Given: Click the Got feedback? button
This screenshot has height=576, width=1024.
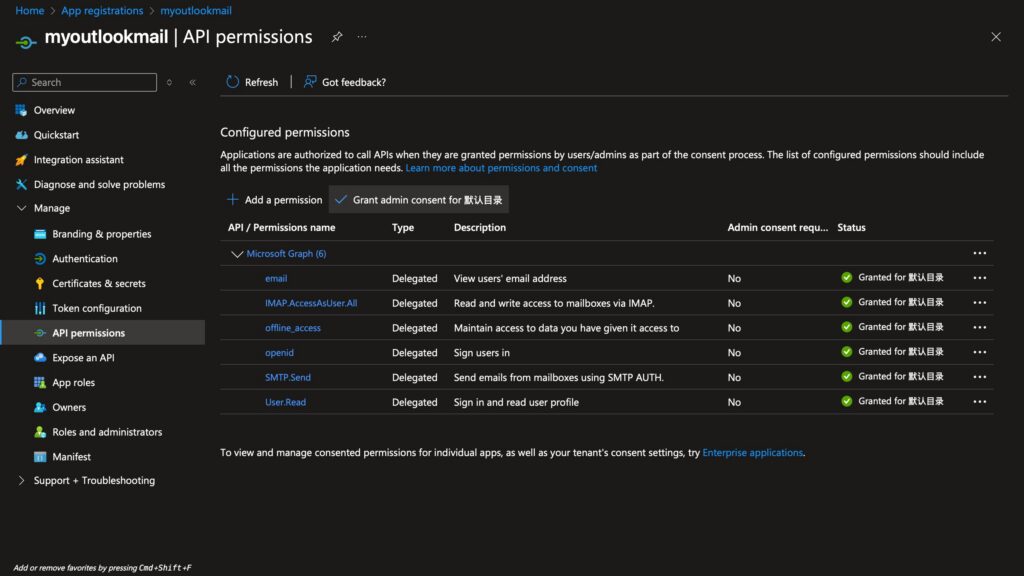Looking at the screenshot, I should point(345,82).
